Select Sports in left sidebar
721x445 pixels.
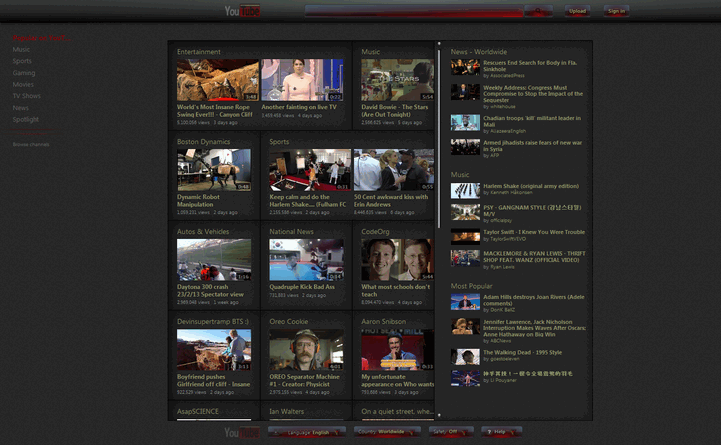tap(22, 61)
